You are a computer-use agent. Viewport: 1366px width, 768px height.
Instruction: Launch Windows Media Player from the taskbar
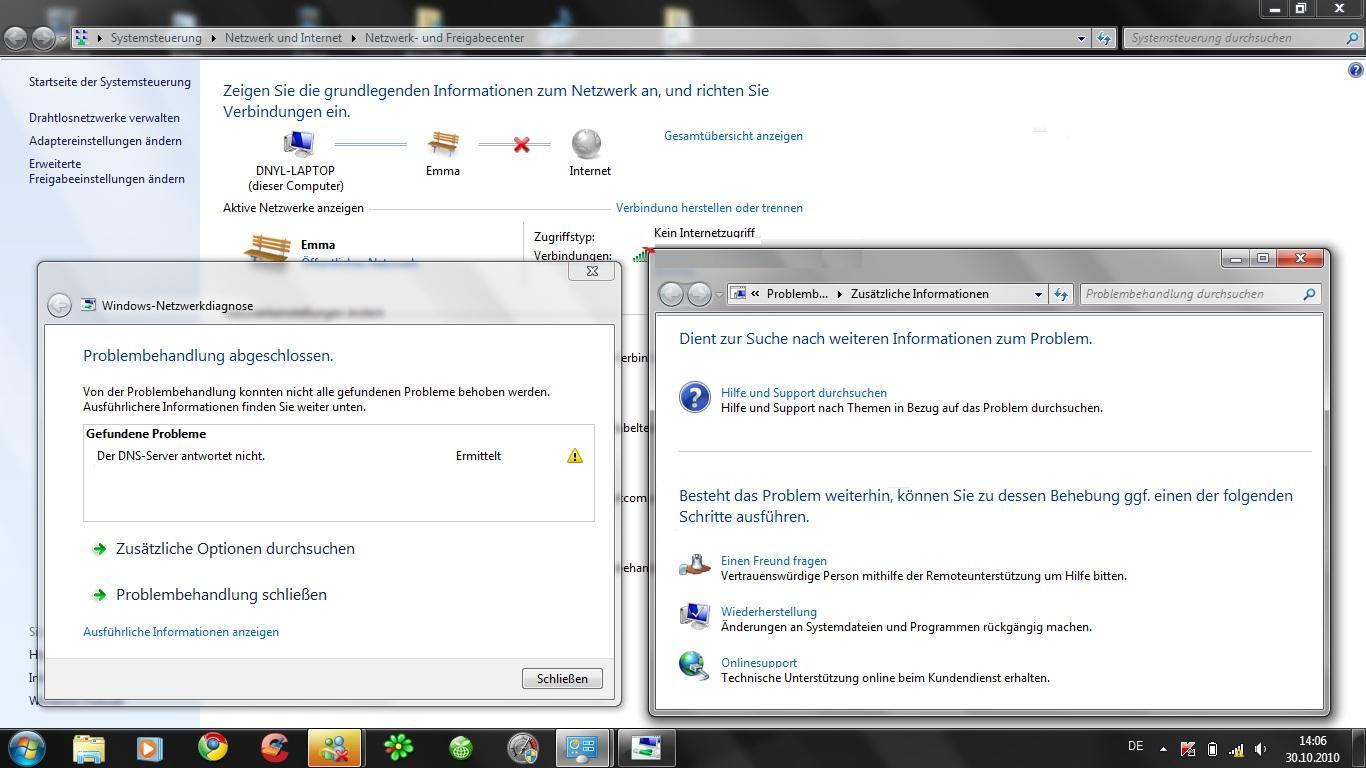149,747
